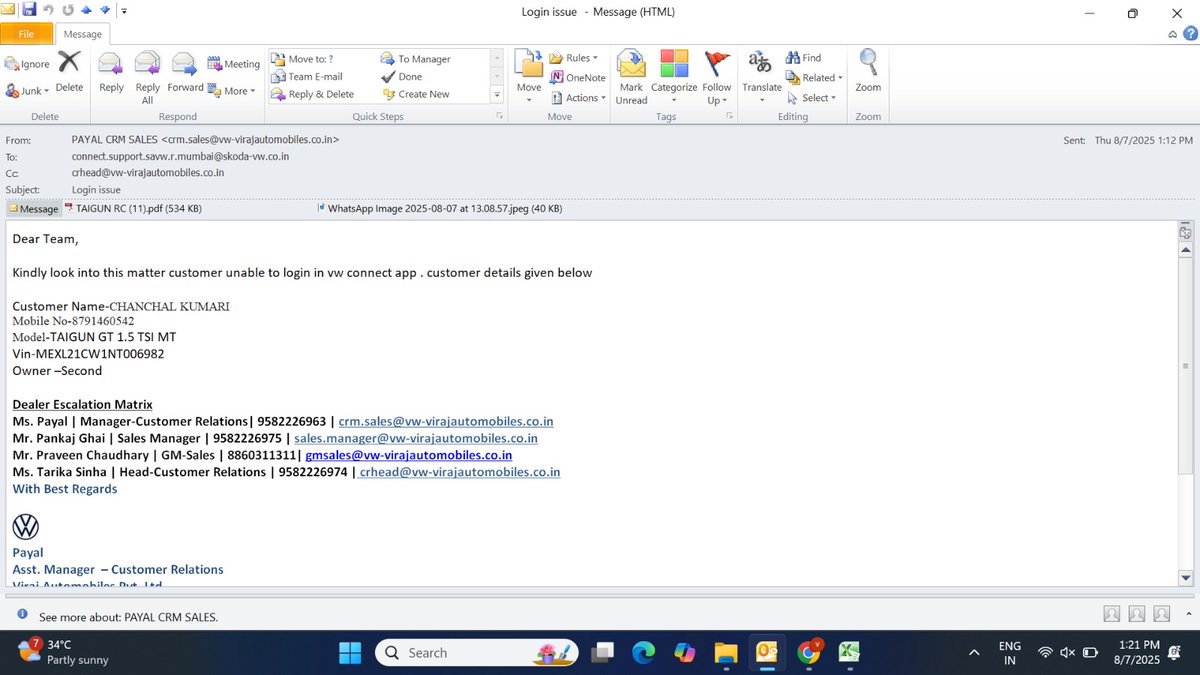
Task: Open the gmsales@vw-virajautomobiles.co.in link
Action: point(408,455)
